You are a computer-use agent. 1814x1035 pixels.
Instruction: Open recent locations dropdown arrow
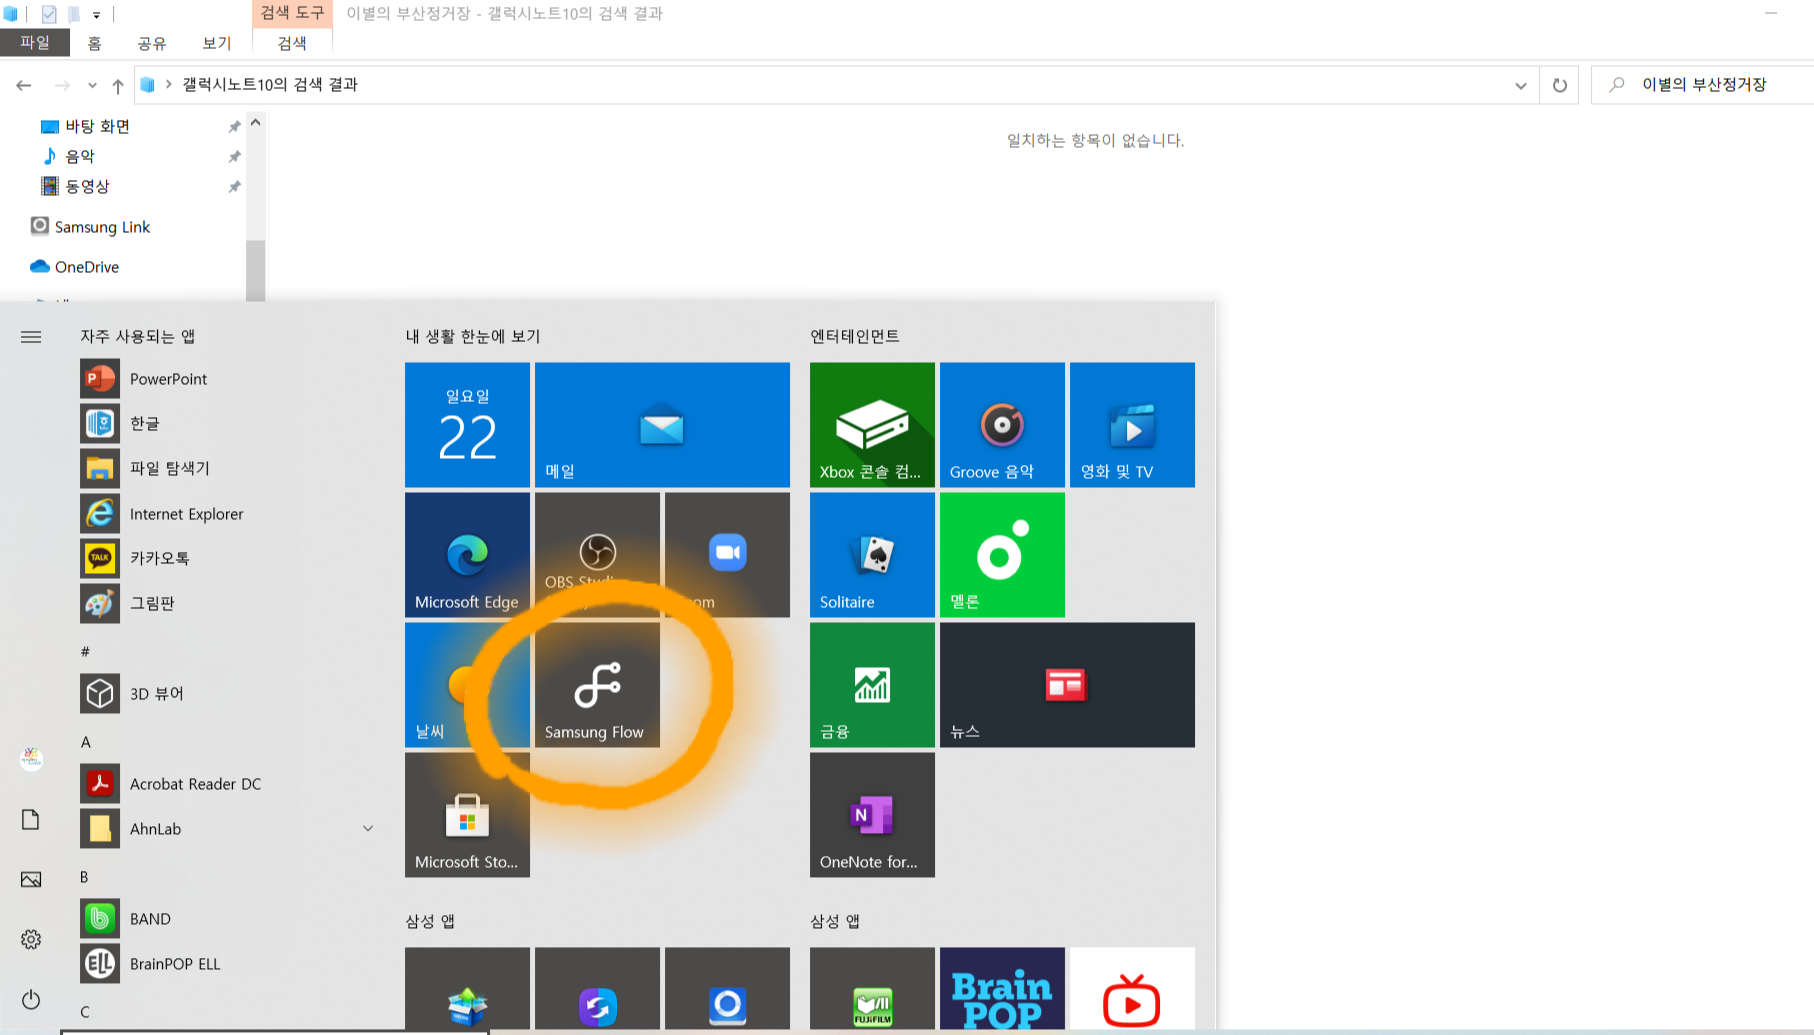click(92, 85)
